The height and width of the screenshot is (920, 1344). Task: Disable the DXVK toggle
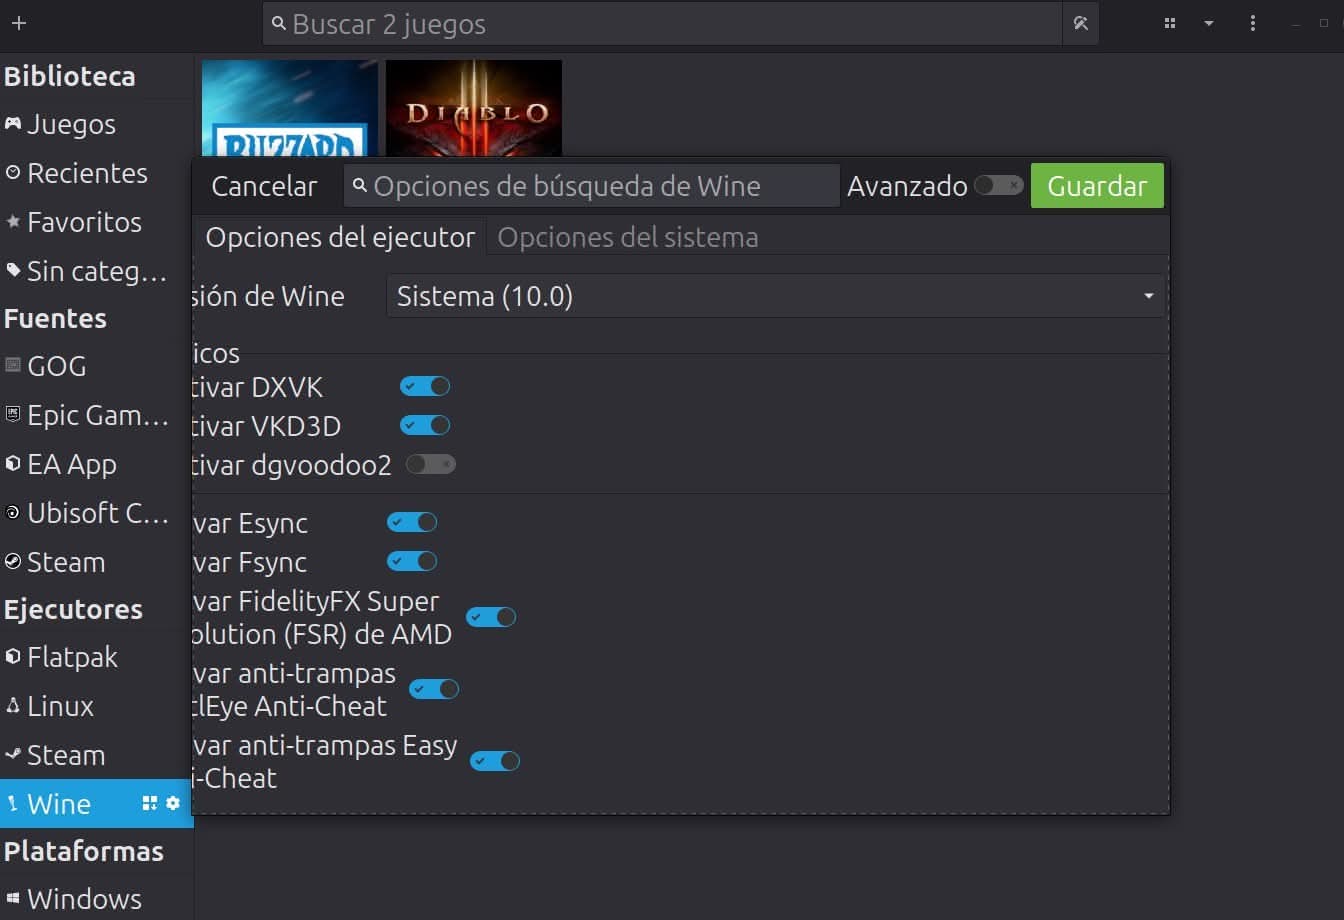(425, 386)
